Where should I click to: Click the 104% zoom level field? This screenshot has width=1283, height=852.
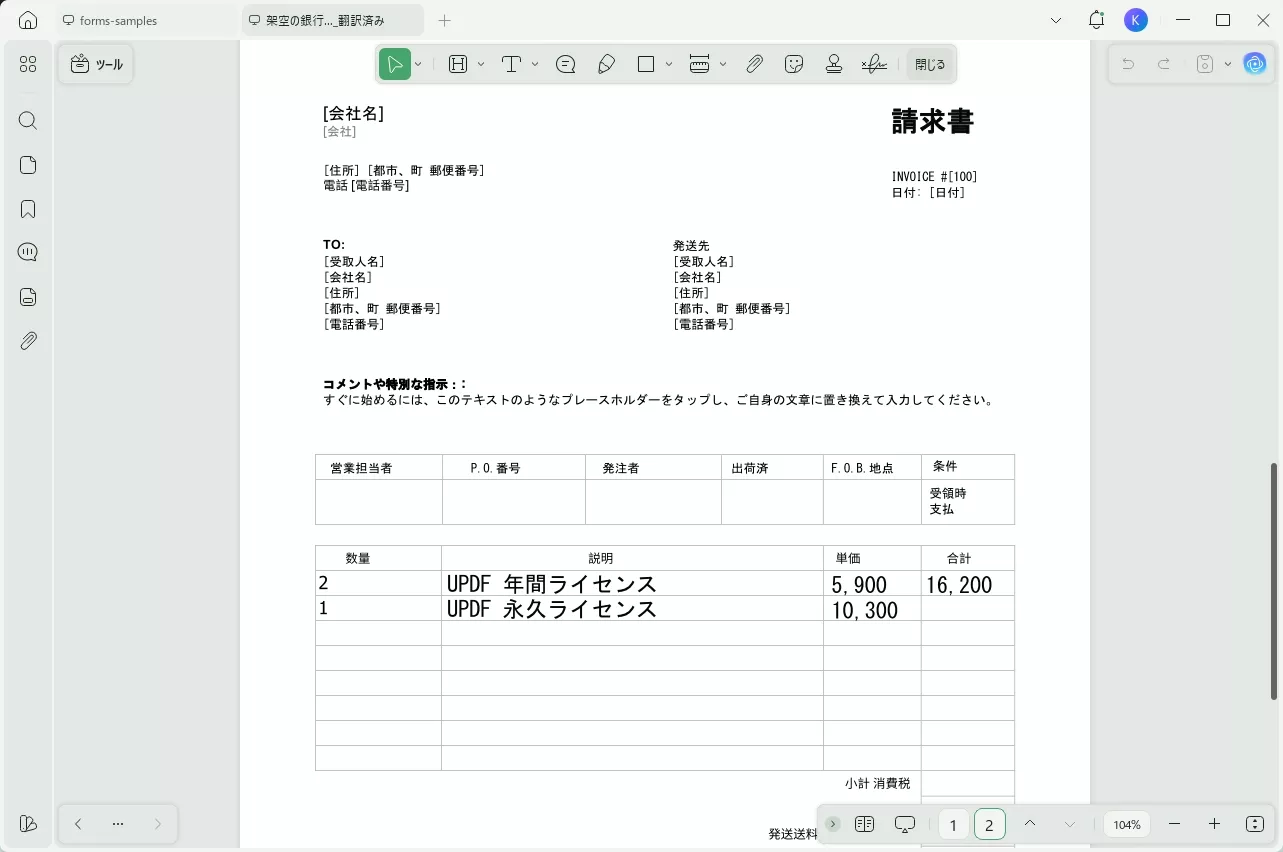pyautogui.click(x=1126, y=824)
